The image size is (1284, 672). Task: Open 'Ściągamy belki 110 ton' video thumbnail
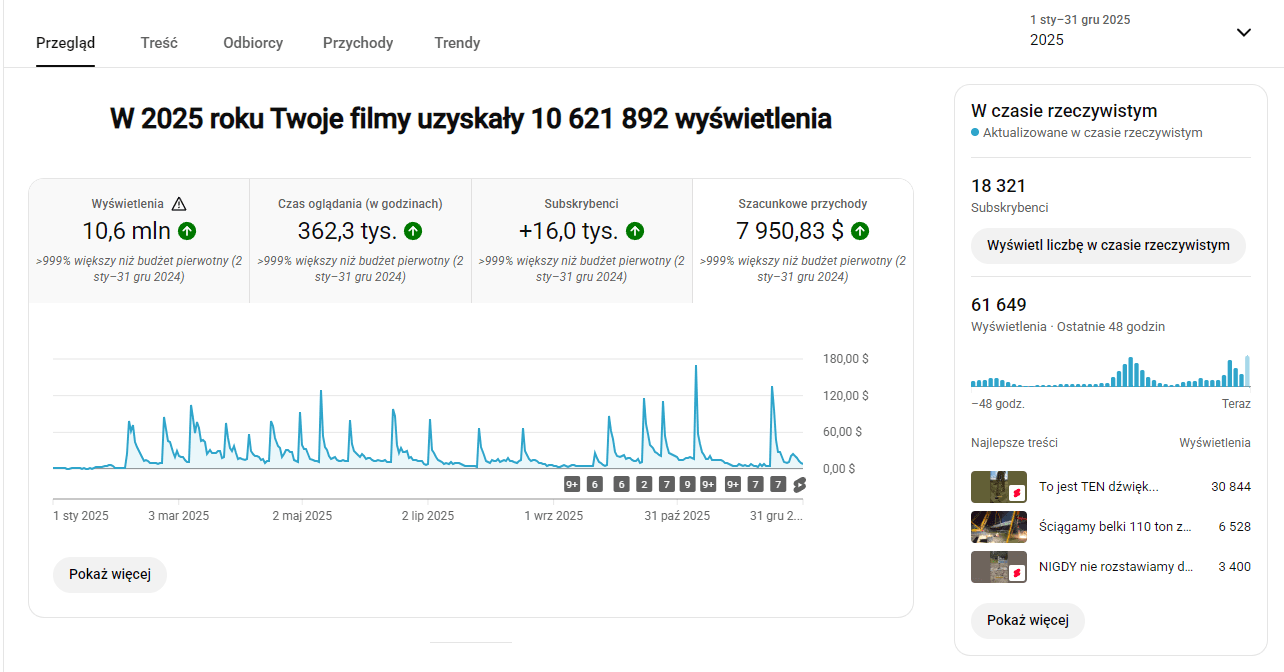pyautogui.click(x=998, y=527)
